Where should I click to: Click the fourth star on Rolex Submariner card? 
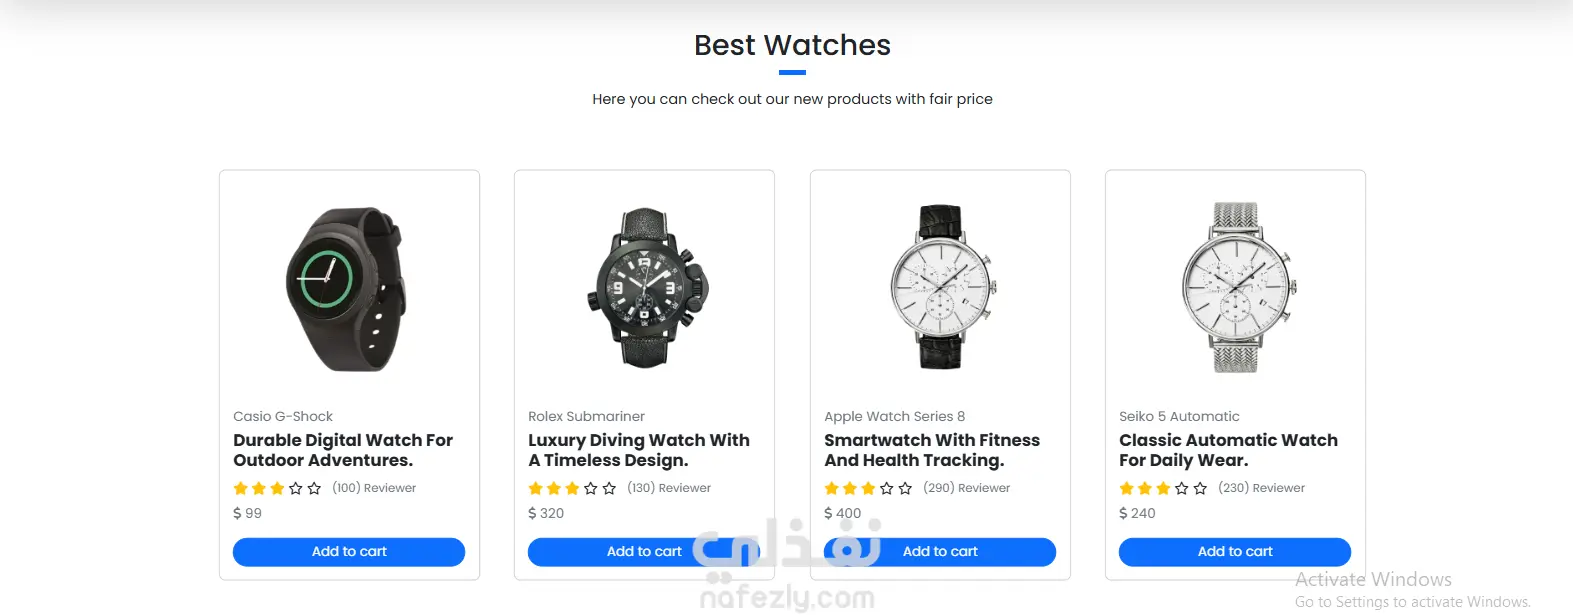pyautogui.click(x=591, y=488)
